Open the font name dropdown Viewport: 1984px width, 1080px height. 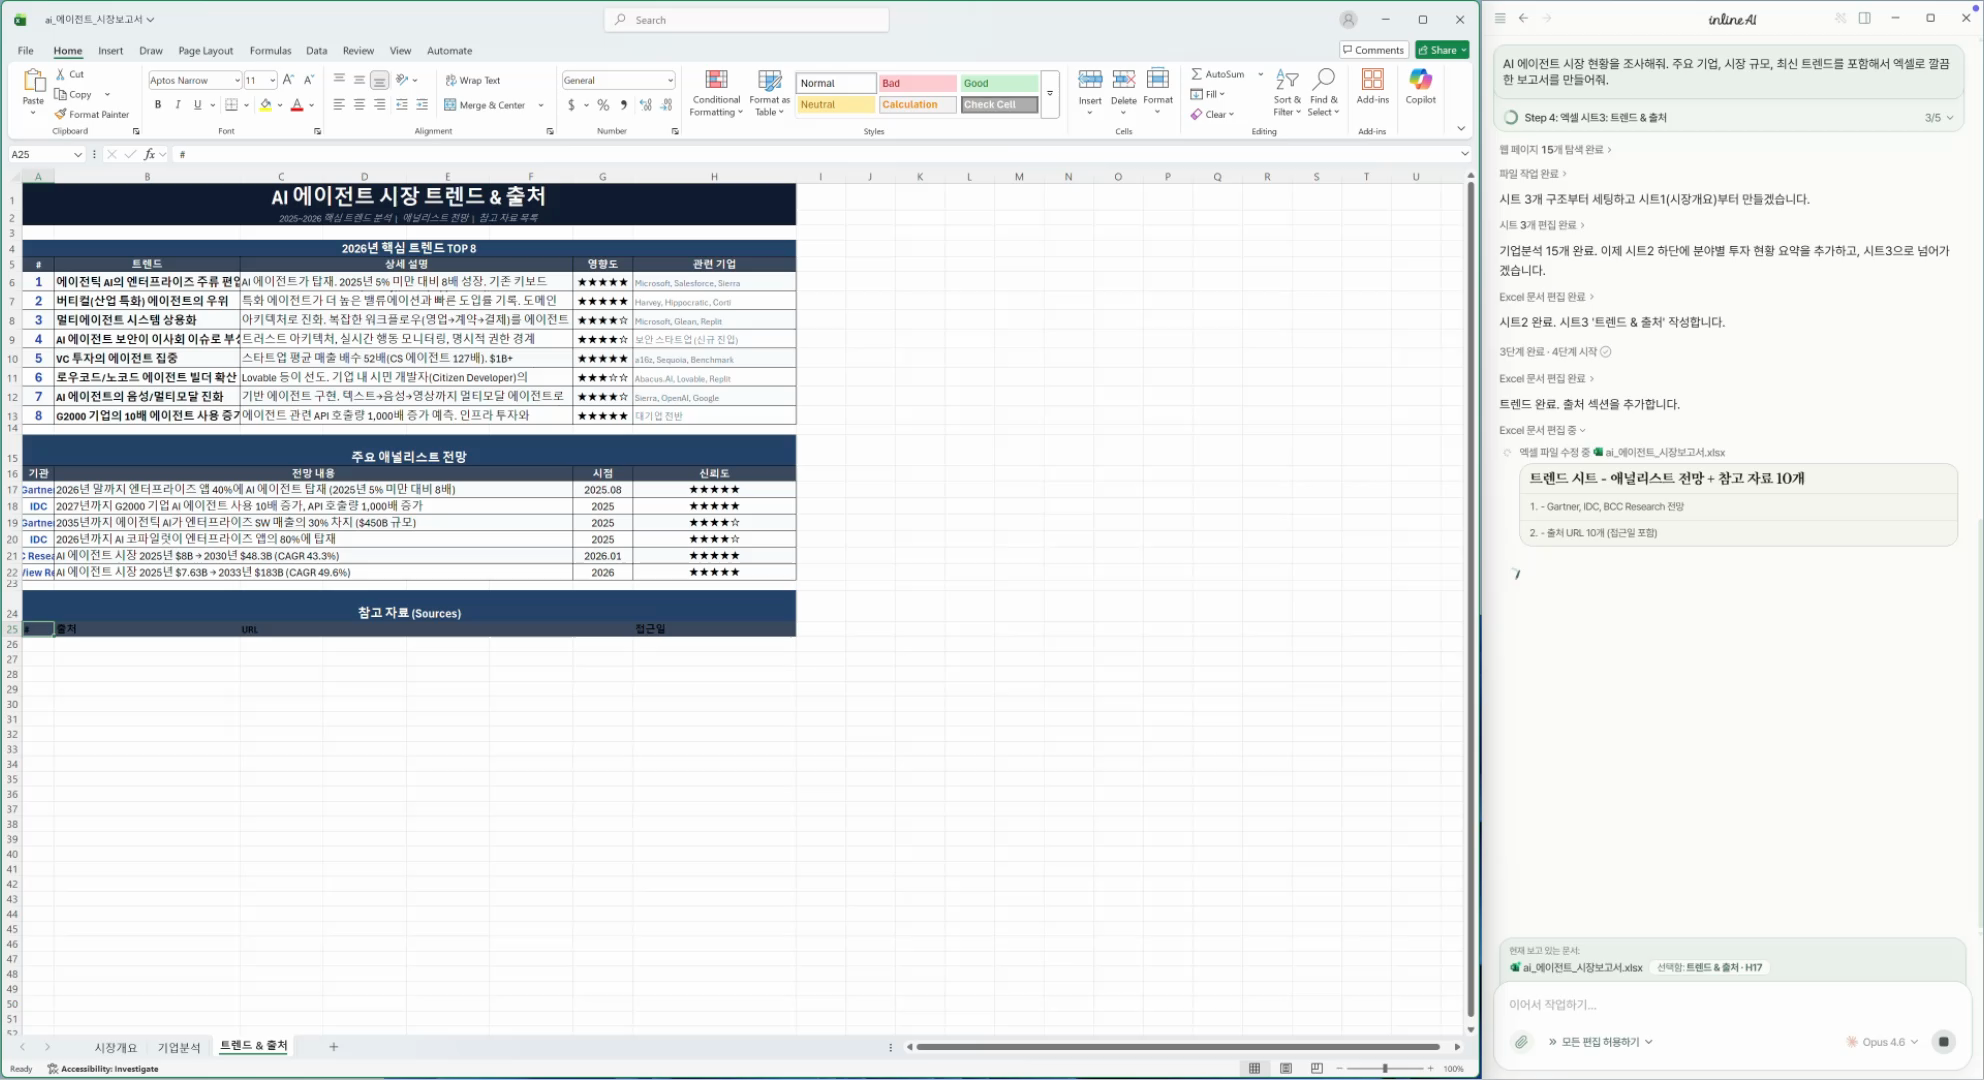237,80
